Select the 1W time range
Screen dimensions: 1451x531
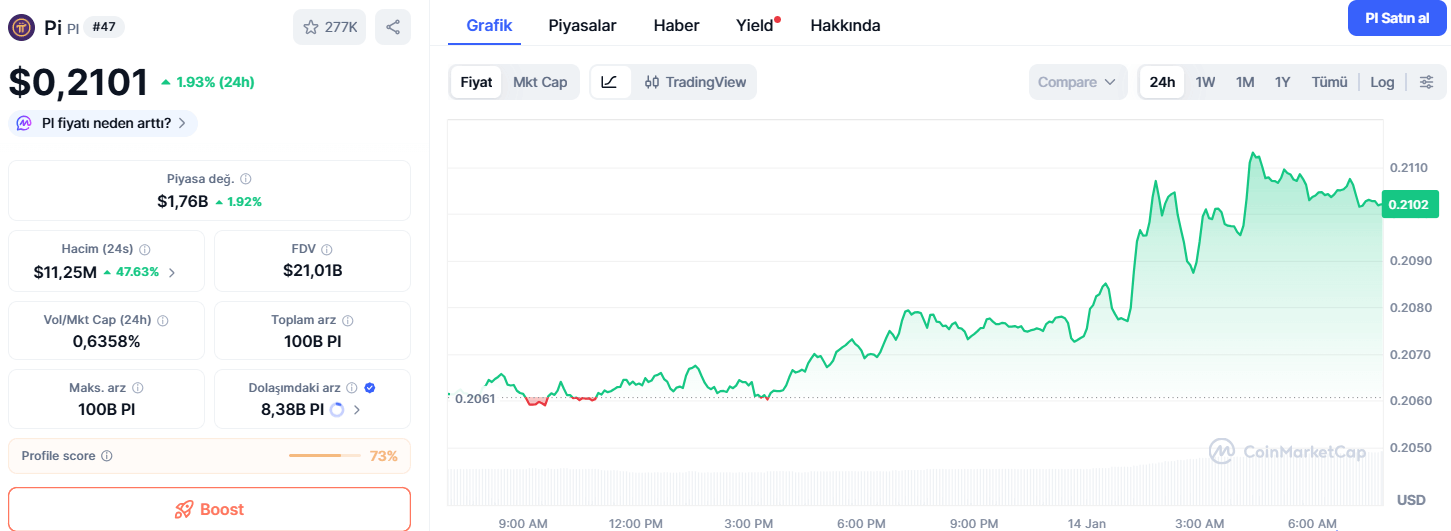[1205, 82]
